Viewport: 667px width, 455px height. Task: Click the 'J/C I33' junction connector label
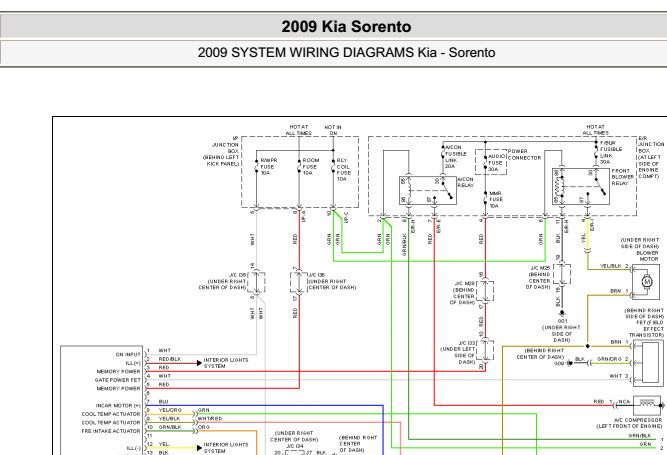coord(467,343)
